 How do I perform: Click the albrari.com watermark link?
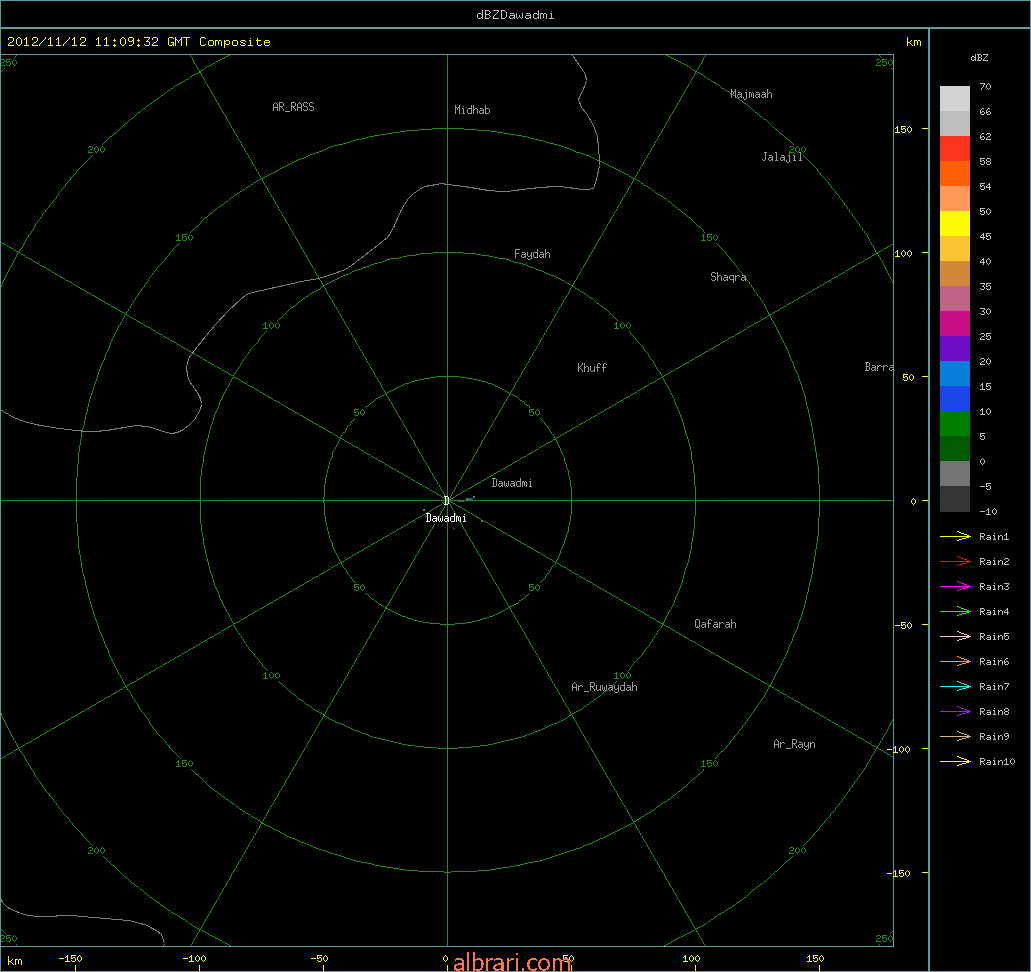pos(512,962)
